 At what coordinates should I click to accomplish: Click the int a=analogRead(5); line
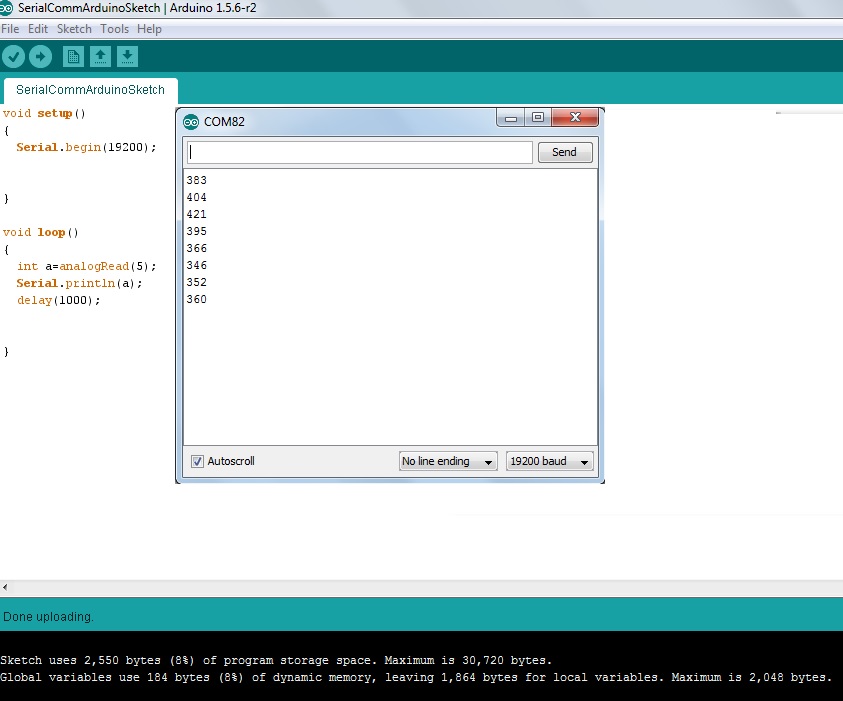click(86, 267)
